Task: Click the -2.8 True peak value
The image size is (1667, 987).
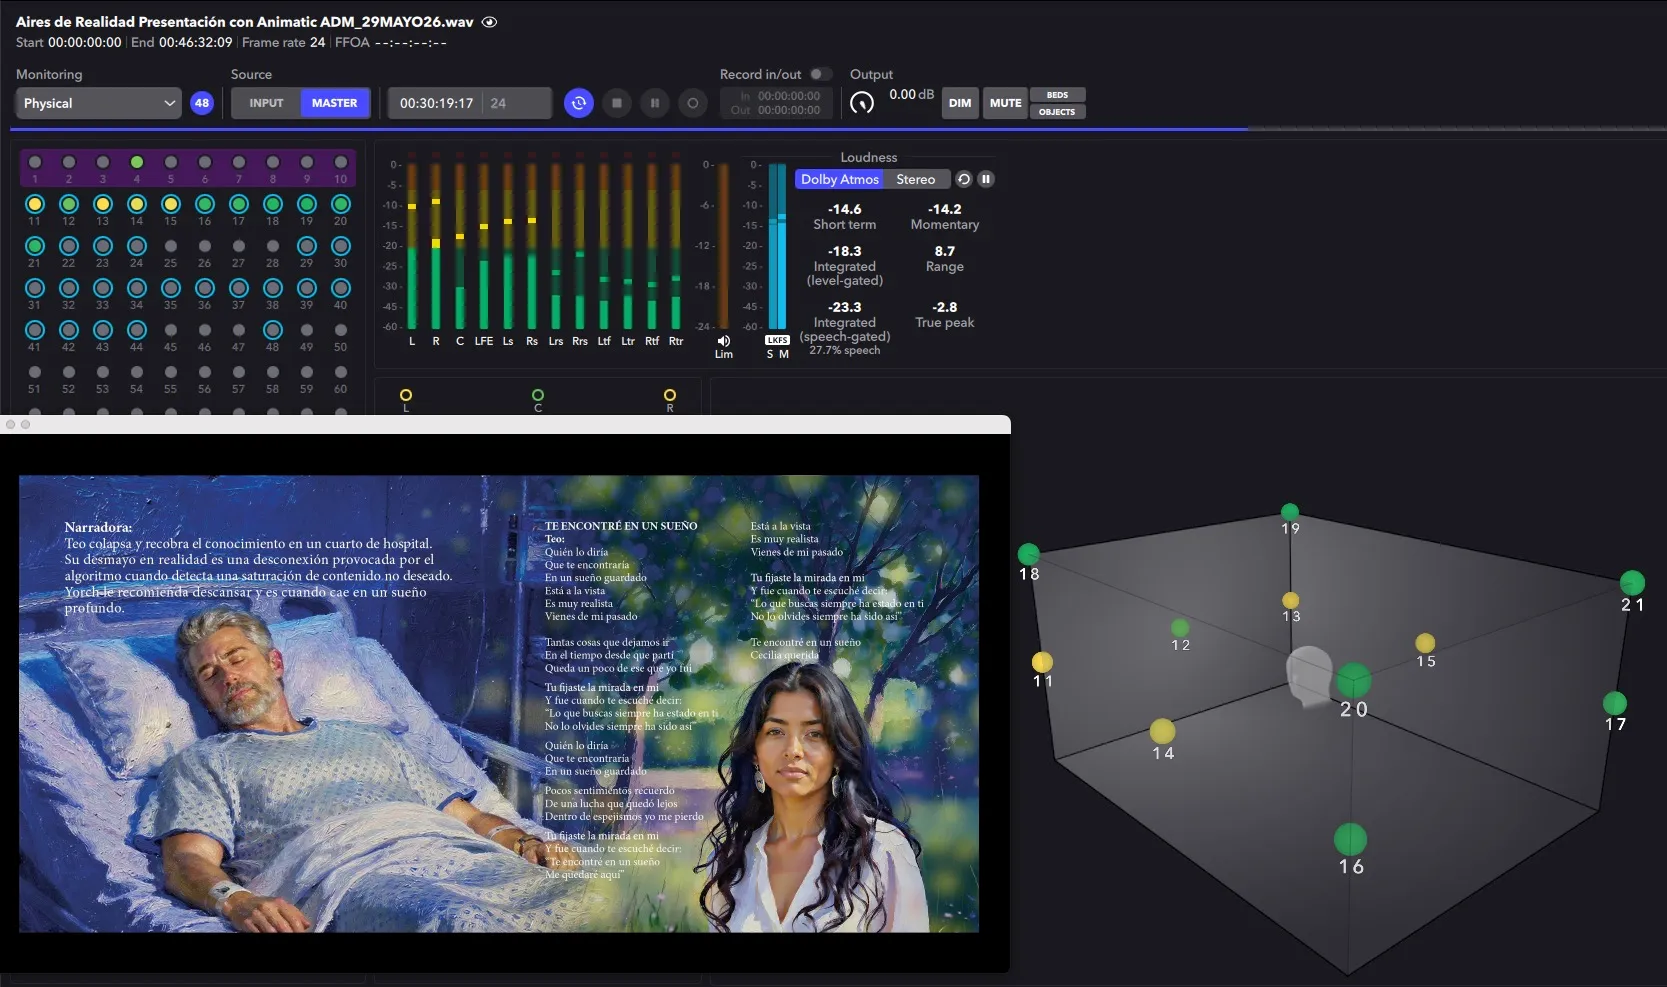Action: coord(944,307)
